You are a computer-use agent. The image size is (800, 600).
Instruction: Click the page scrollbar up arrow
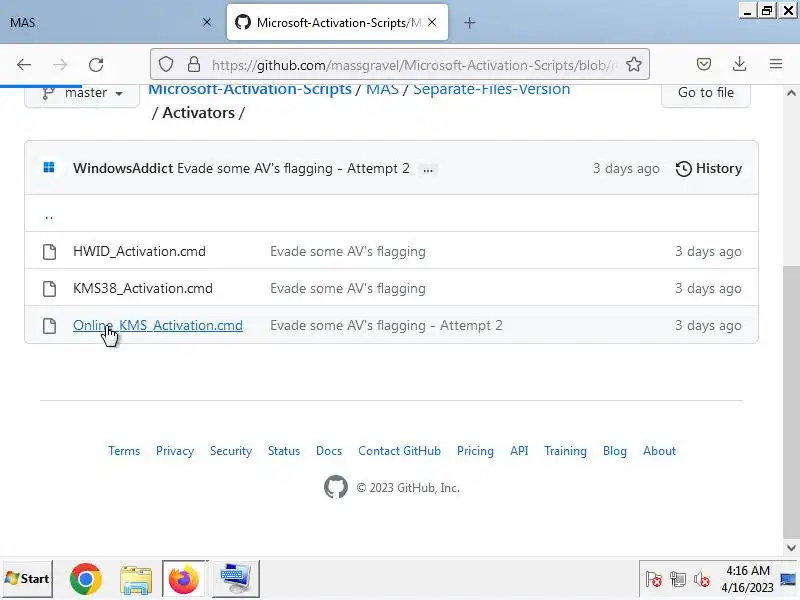coord(791,93)
